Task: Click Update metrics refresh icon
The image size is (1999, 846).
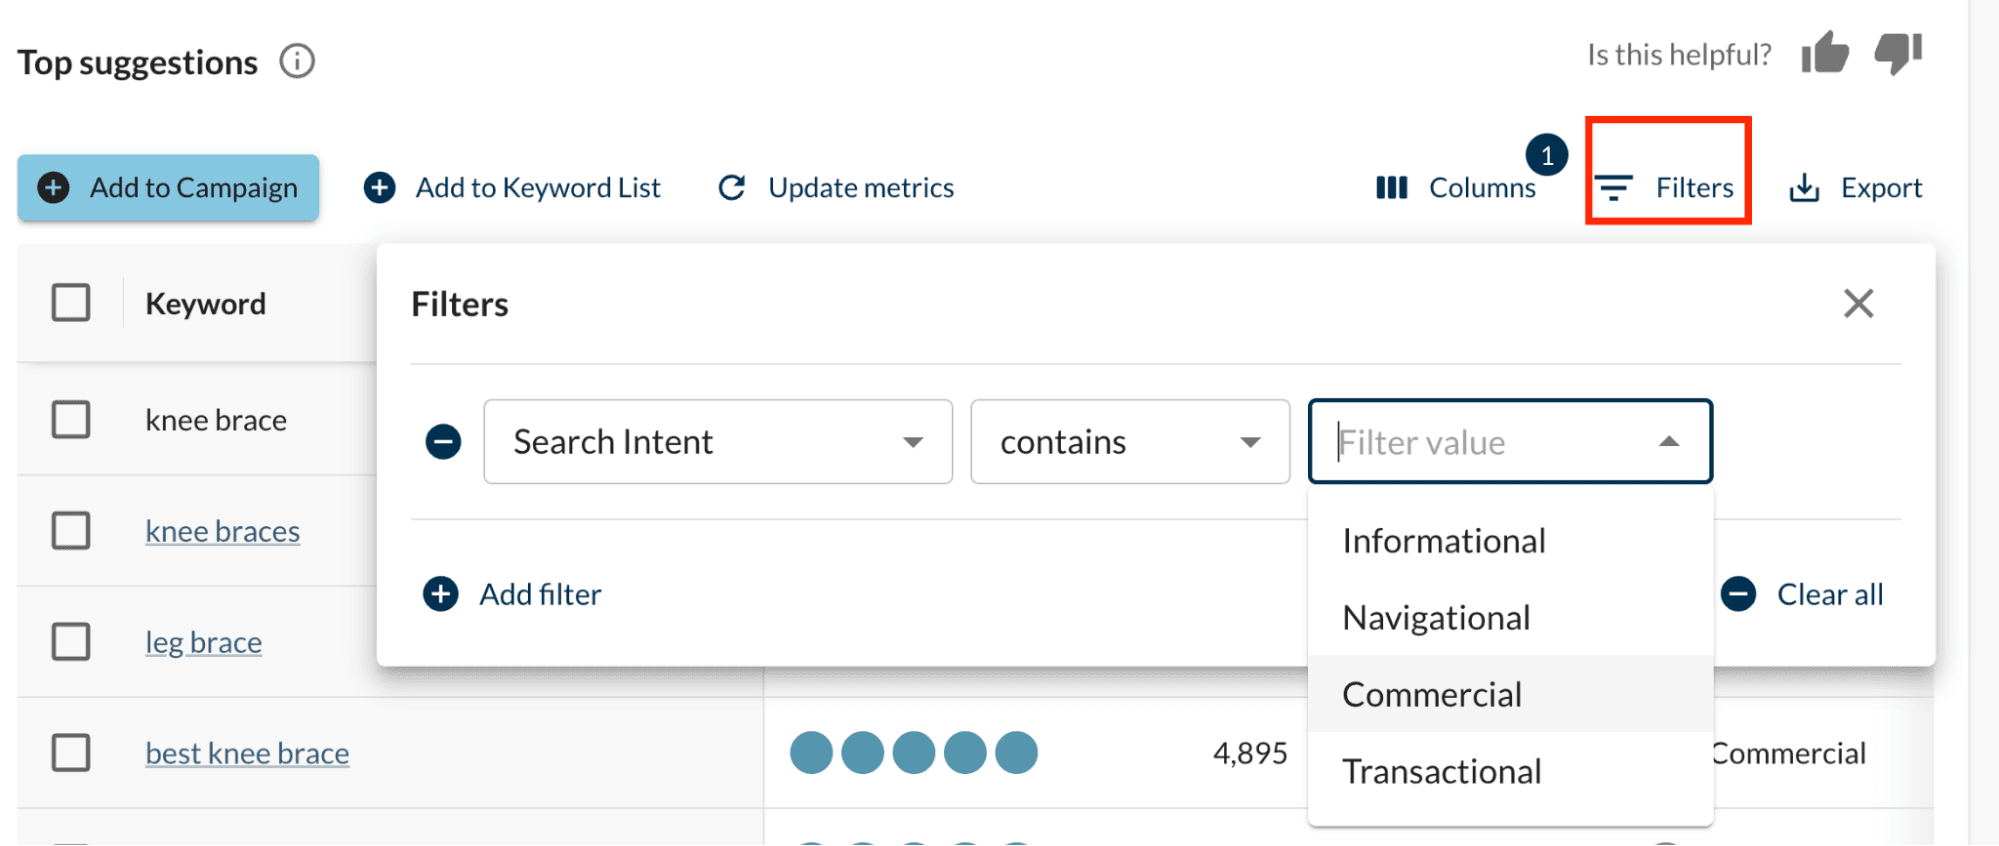Action: click(732, 187)
